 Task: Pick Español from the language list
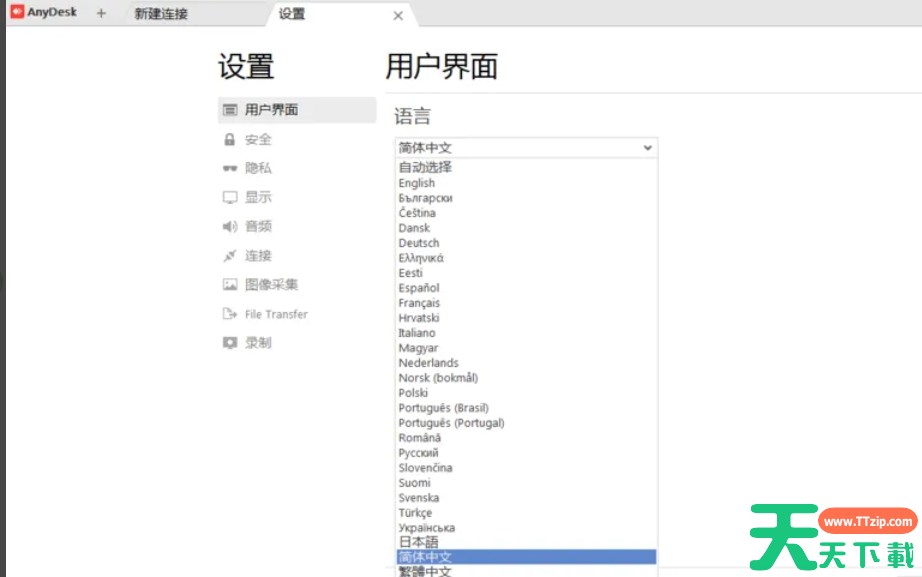[x=526, y=288]
